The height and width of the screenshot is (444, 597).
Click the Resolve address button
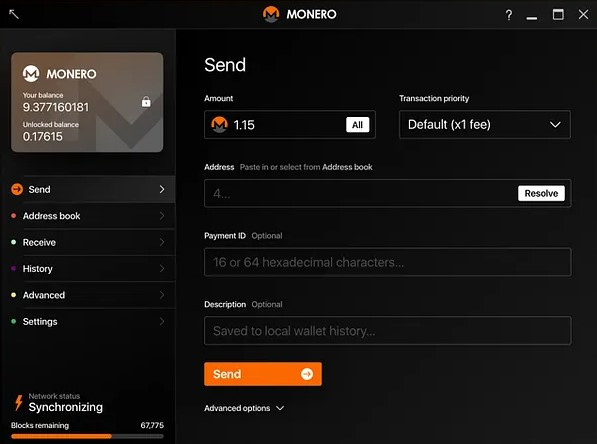541,193
